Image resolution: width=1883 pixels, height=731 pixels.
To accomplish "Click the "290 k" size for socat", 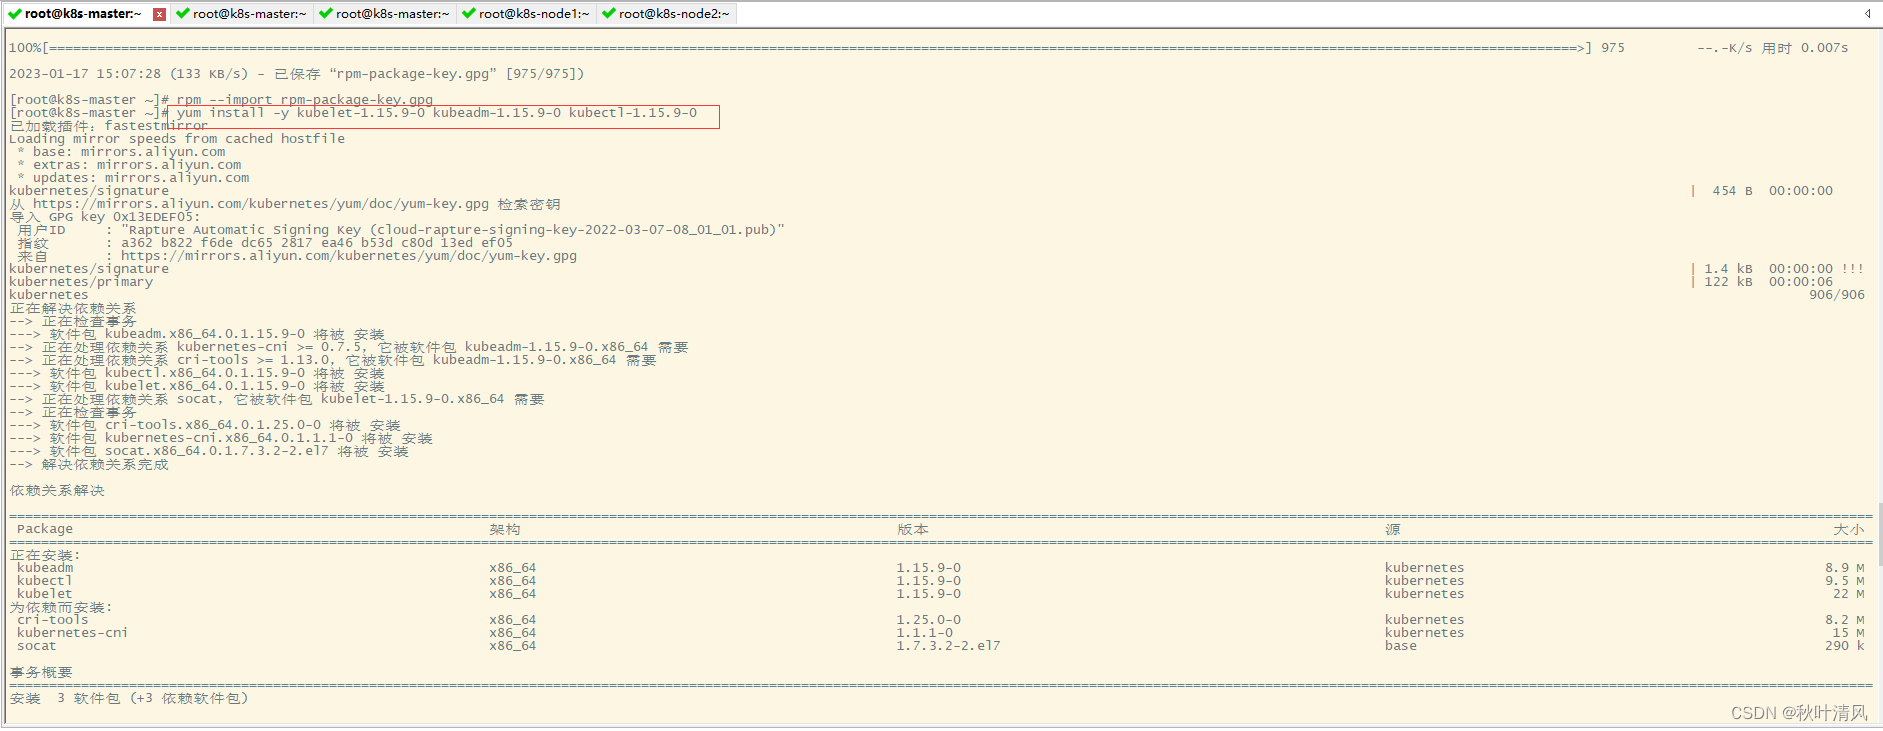I will 1845,646.
